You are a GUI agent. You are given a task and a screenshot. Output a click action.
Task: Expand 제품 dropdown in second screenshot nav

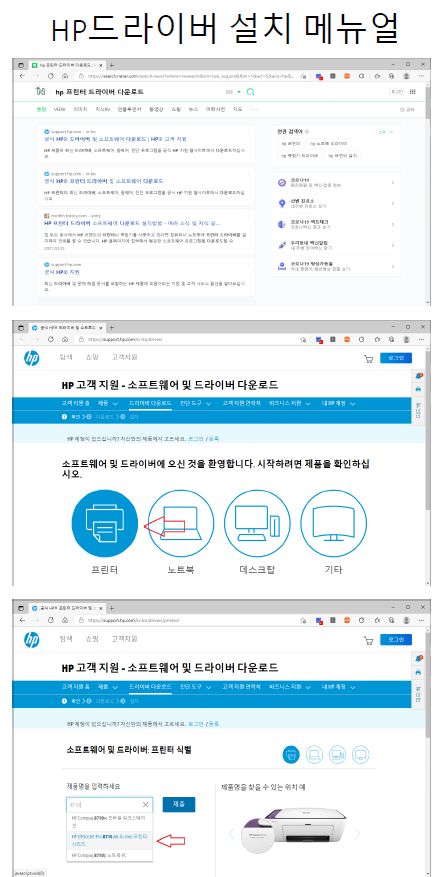point(108,403)
